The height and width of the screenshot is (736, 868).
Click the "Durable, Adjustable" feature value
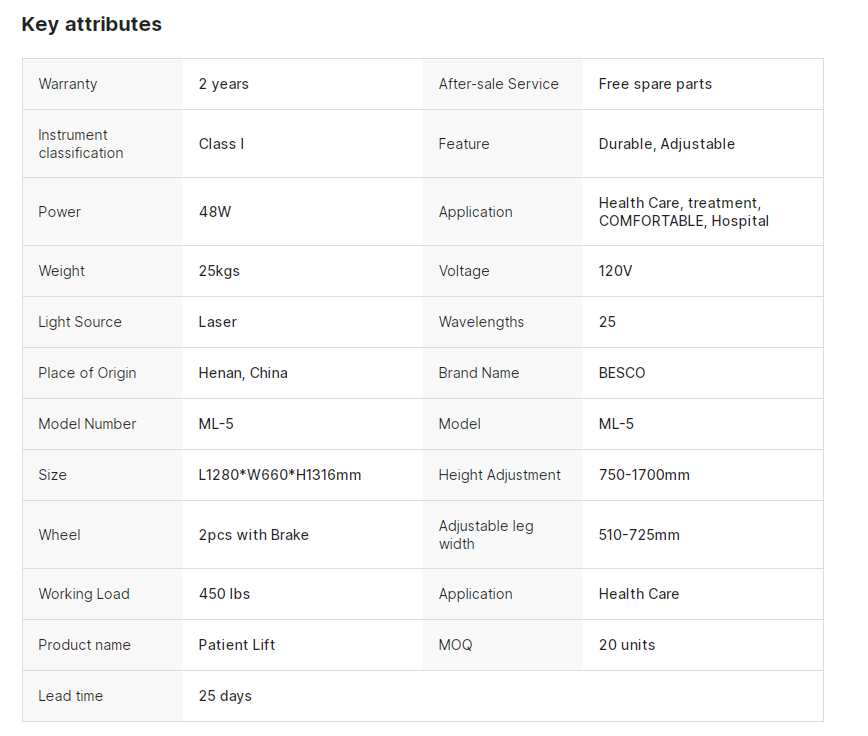click(666, 144)
